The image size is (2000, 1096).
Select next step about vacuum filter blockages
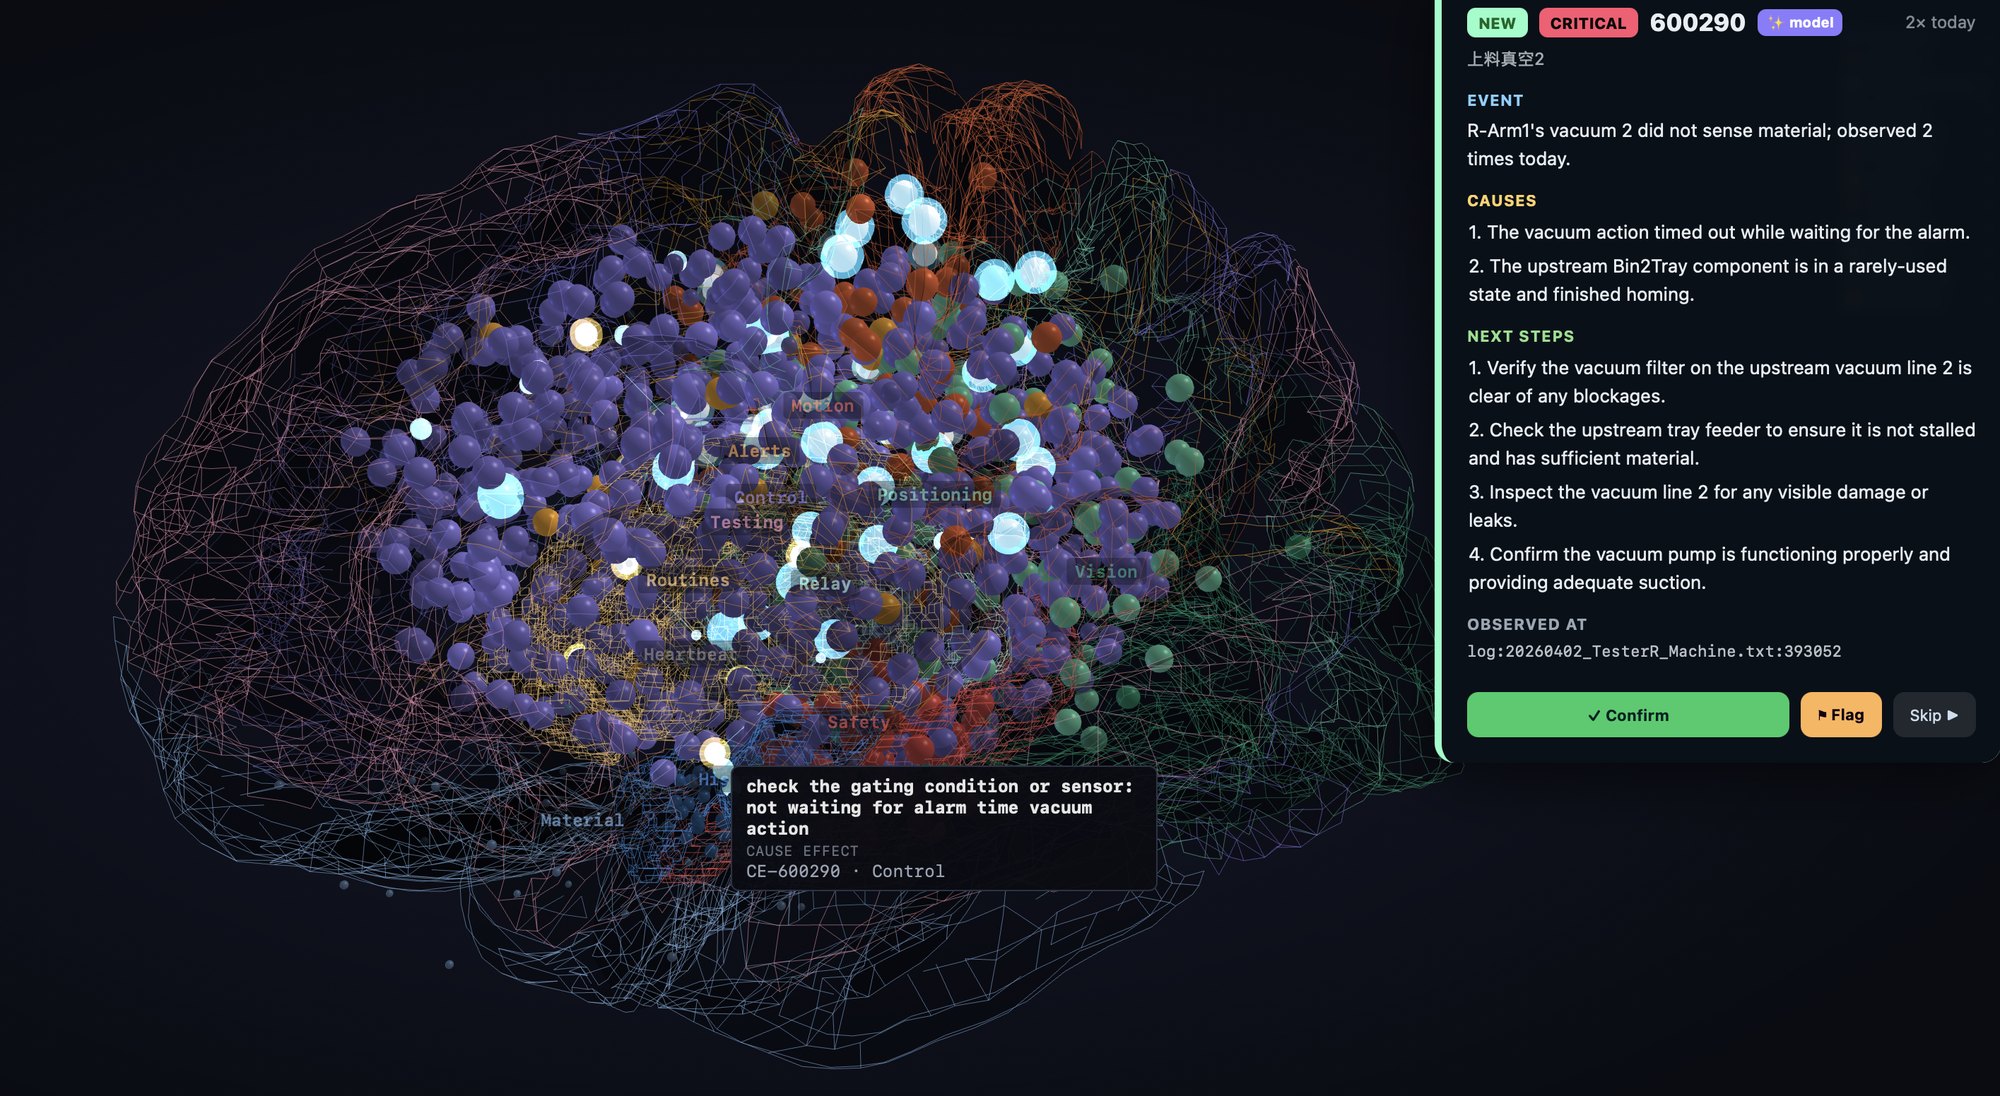click(x=1720, y=382)
